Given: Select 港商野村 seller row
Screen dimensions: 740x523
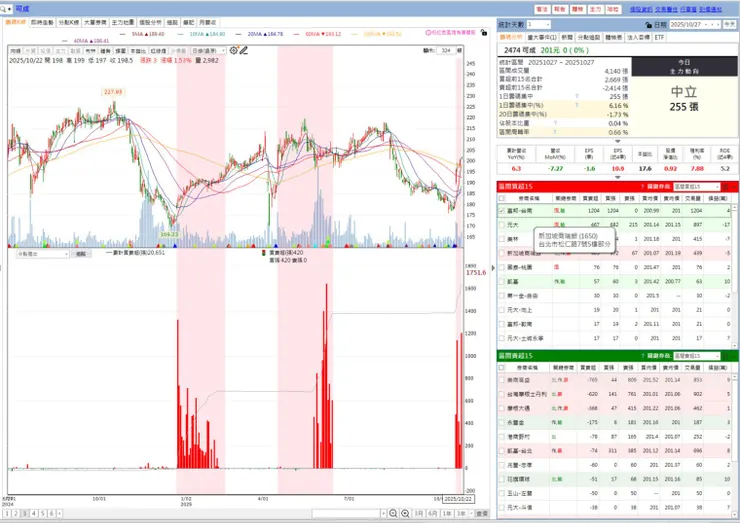Looking at the screenshot, I should 614,437.
